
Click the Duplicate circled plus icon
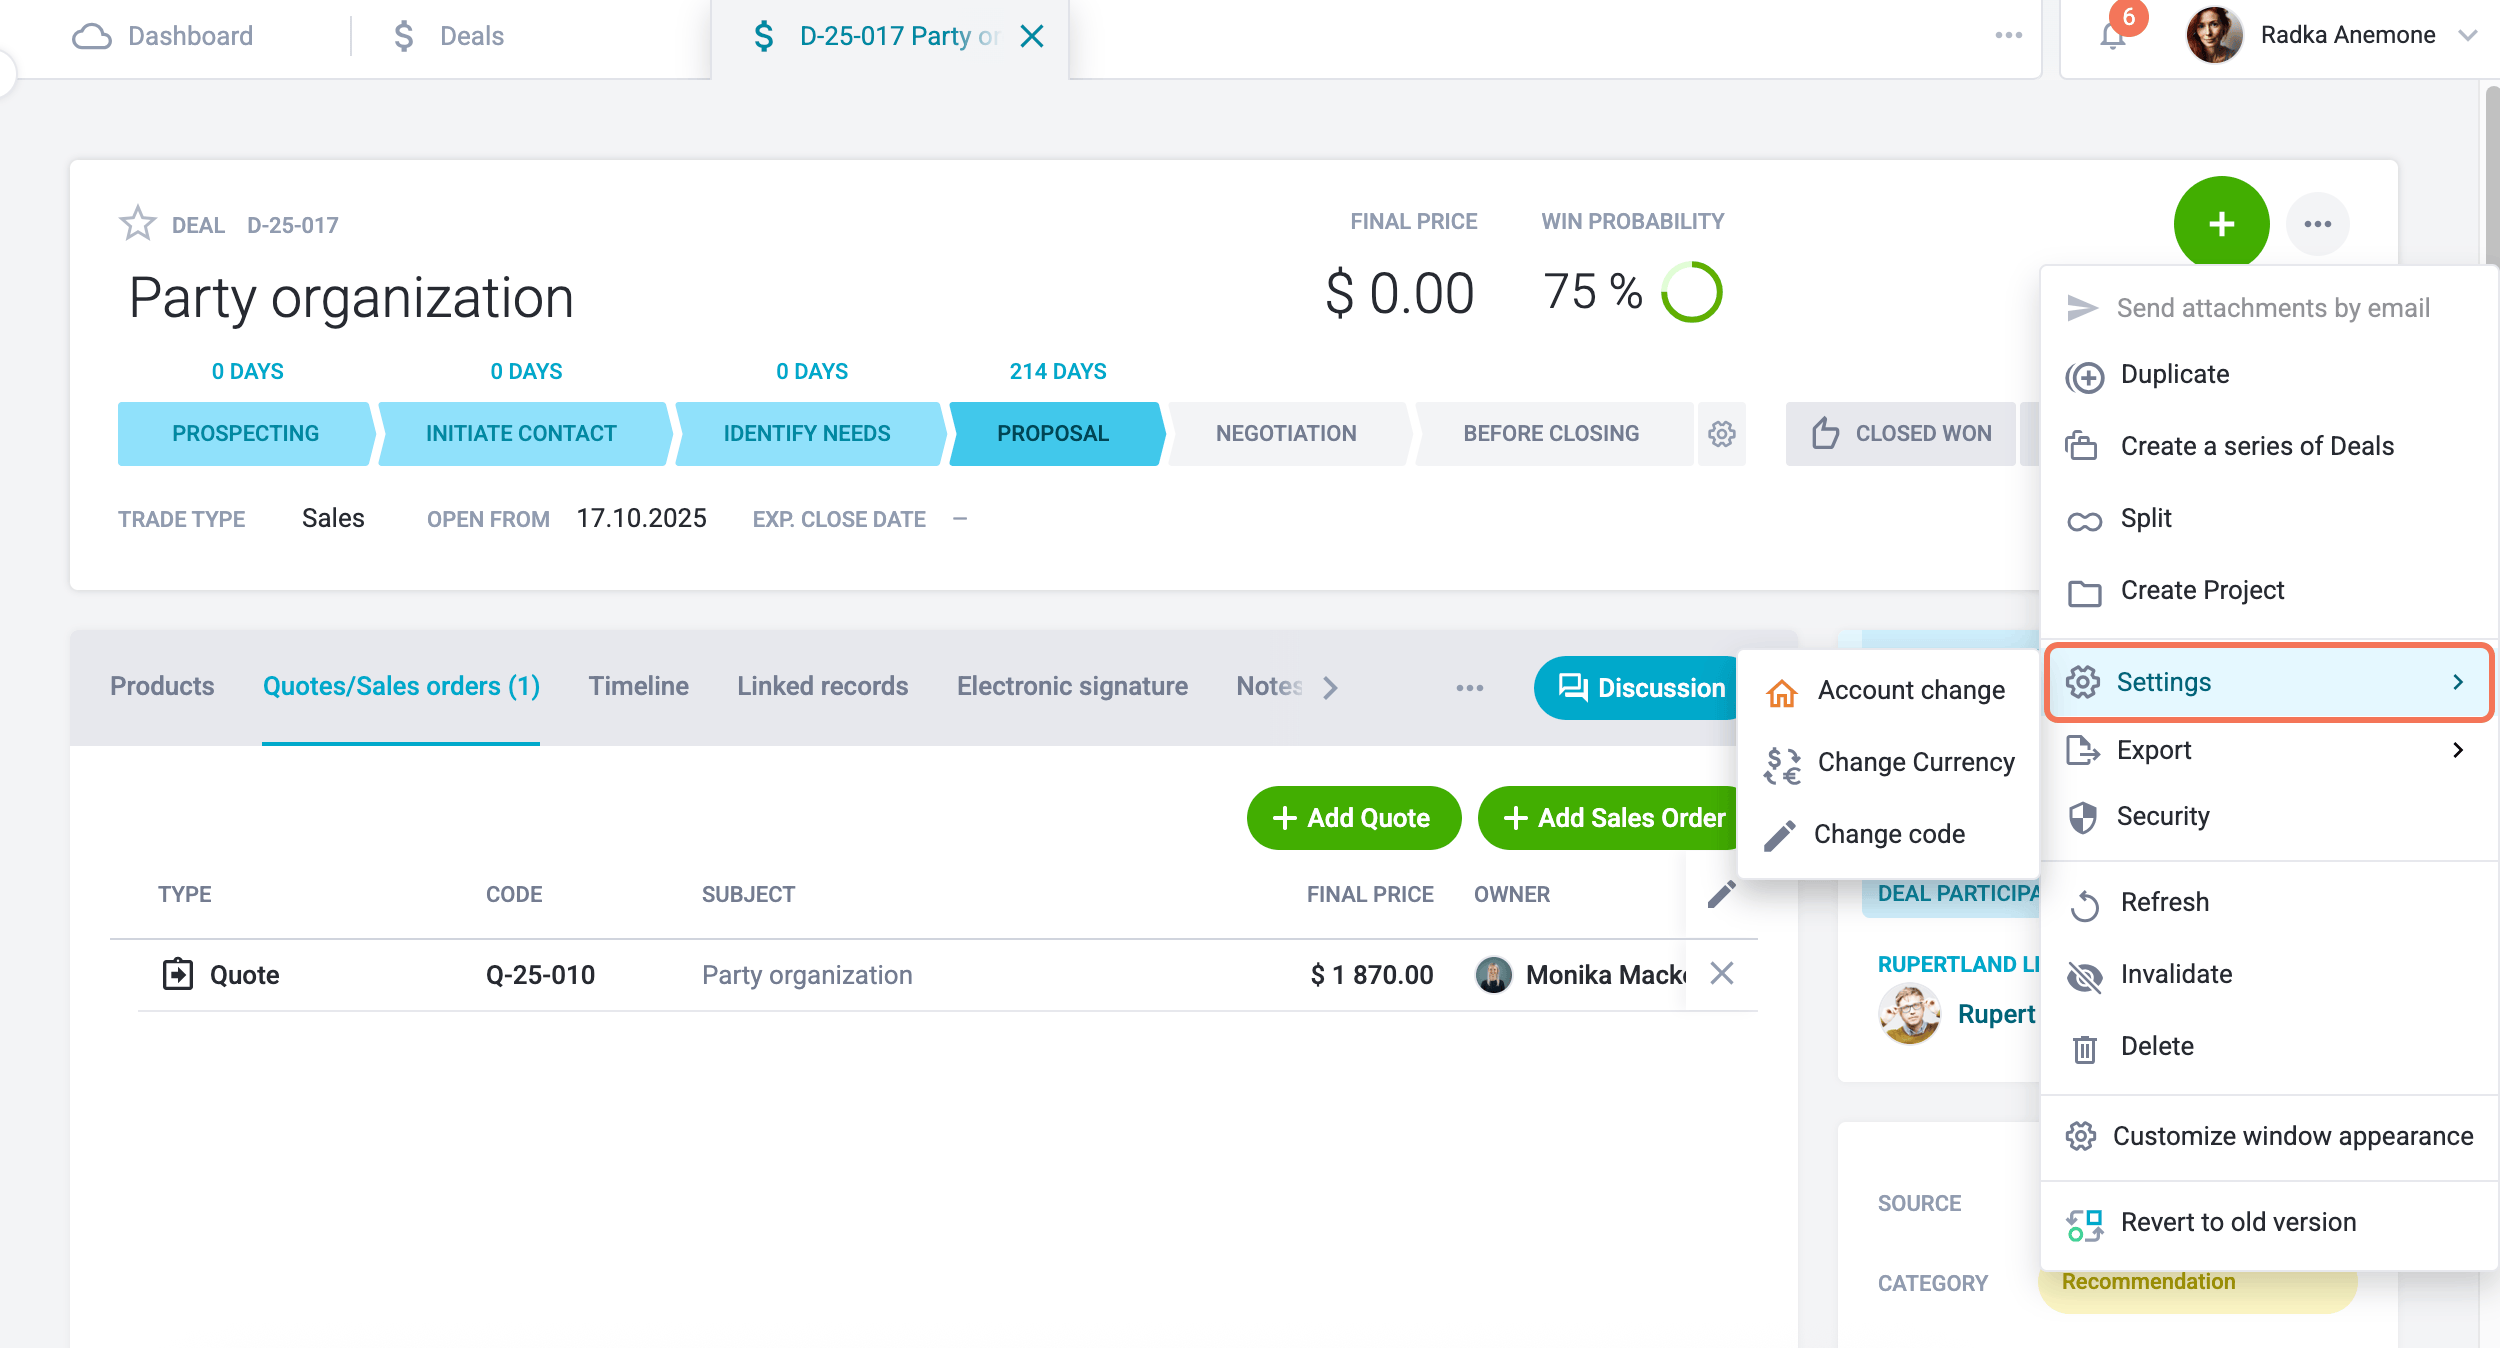point(2085,377)
